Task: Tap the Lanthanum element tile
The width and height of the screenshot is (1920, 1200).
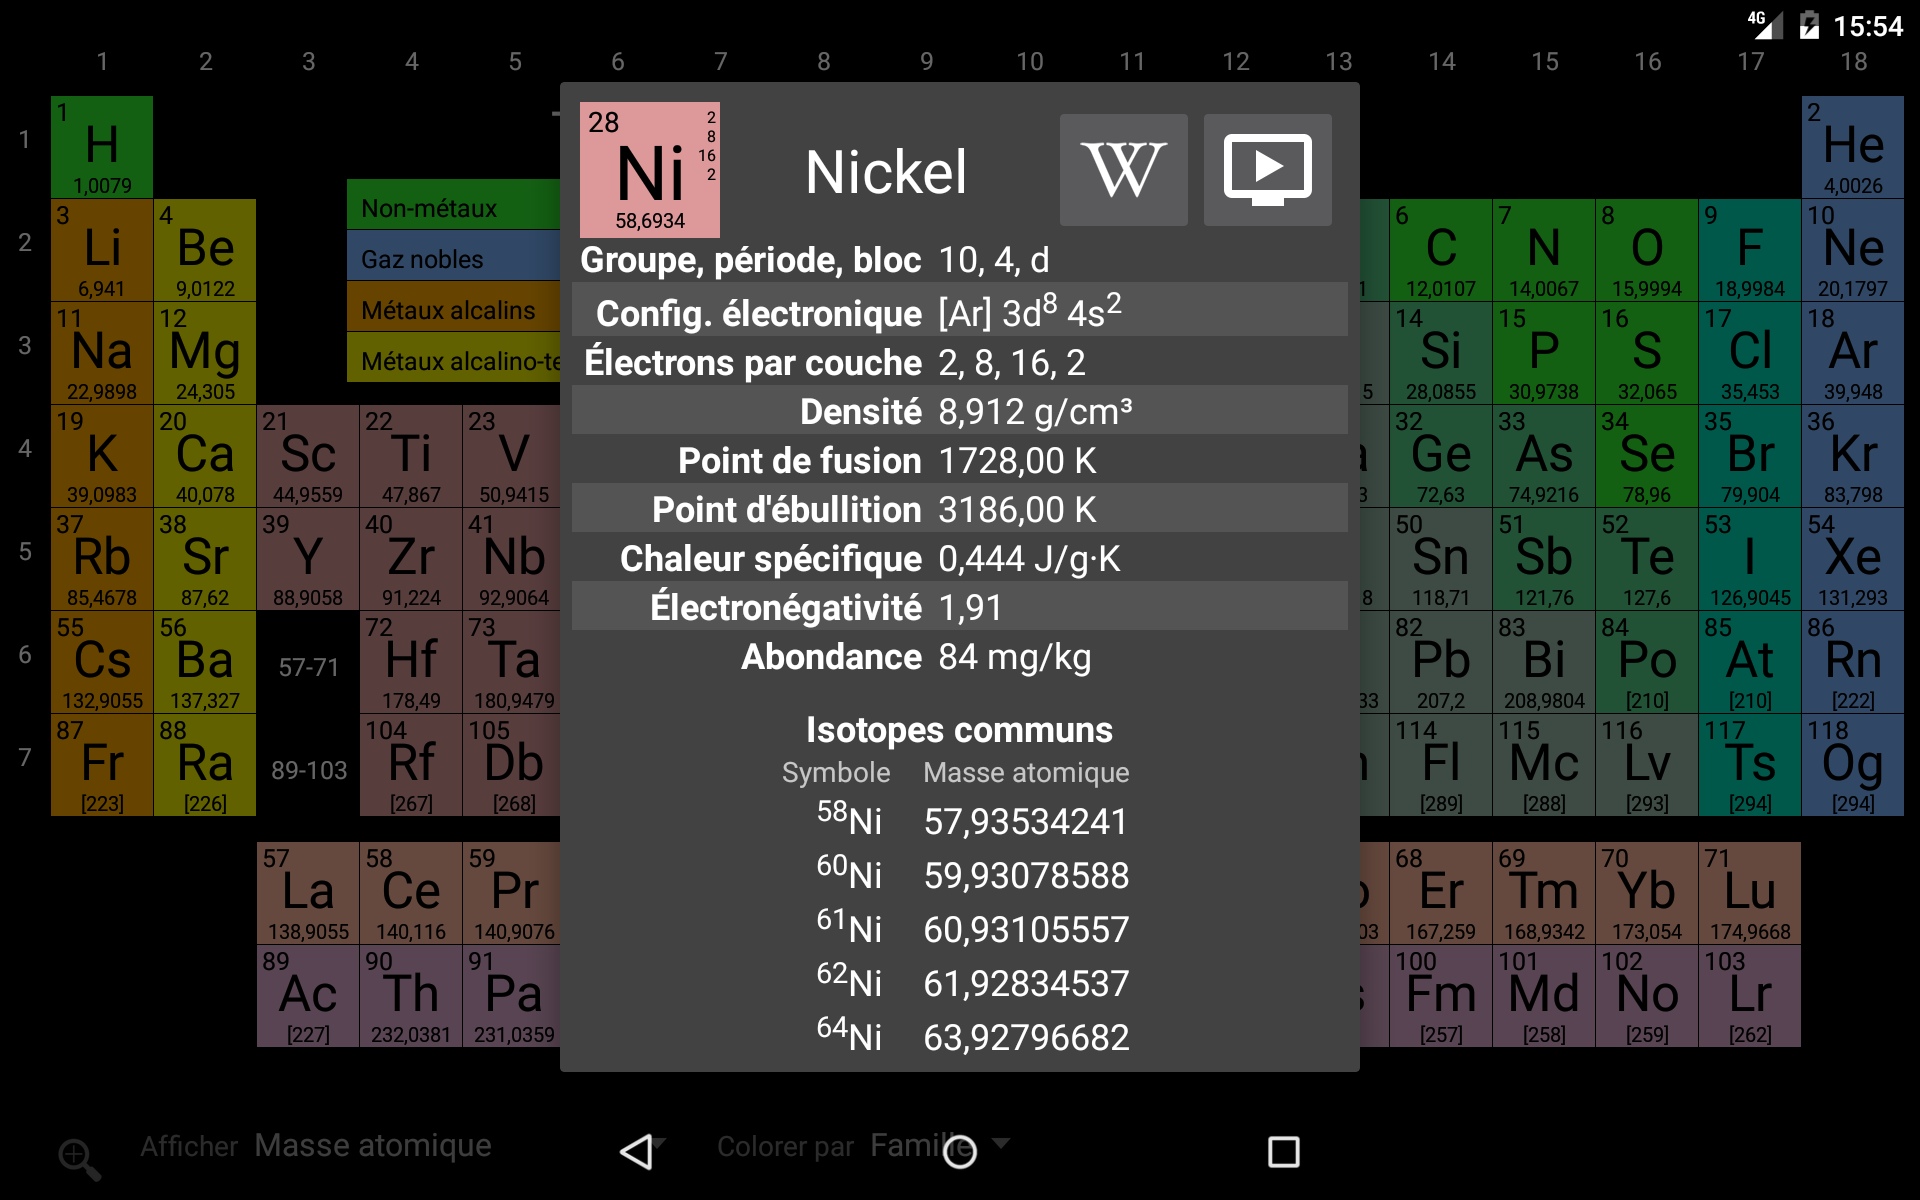Action: pyautogui.click(x=308, y=893)
